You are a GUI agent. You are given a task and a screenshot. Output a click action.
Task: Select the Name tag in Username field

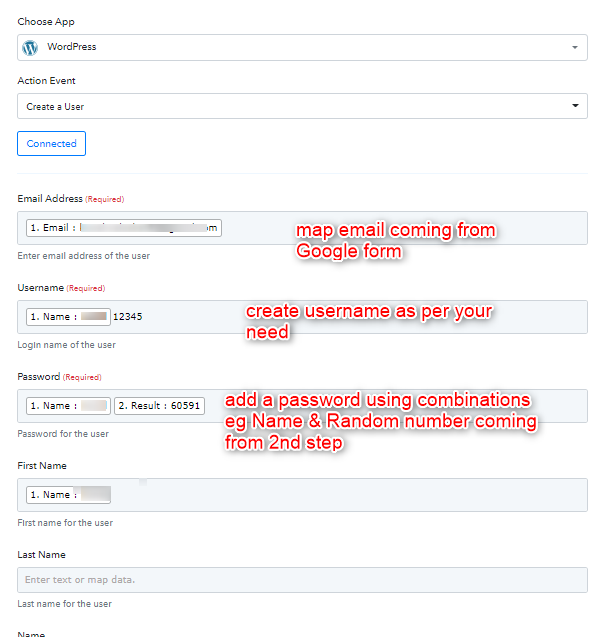coord(68,316)
